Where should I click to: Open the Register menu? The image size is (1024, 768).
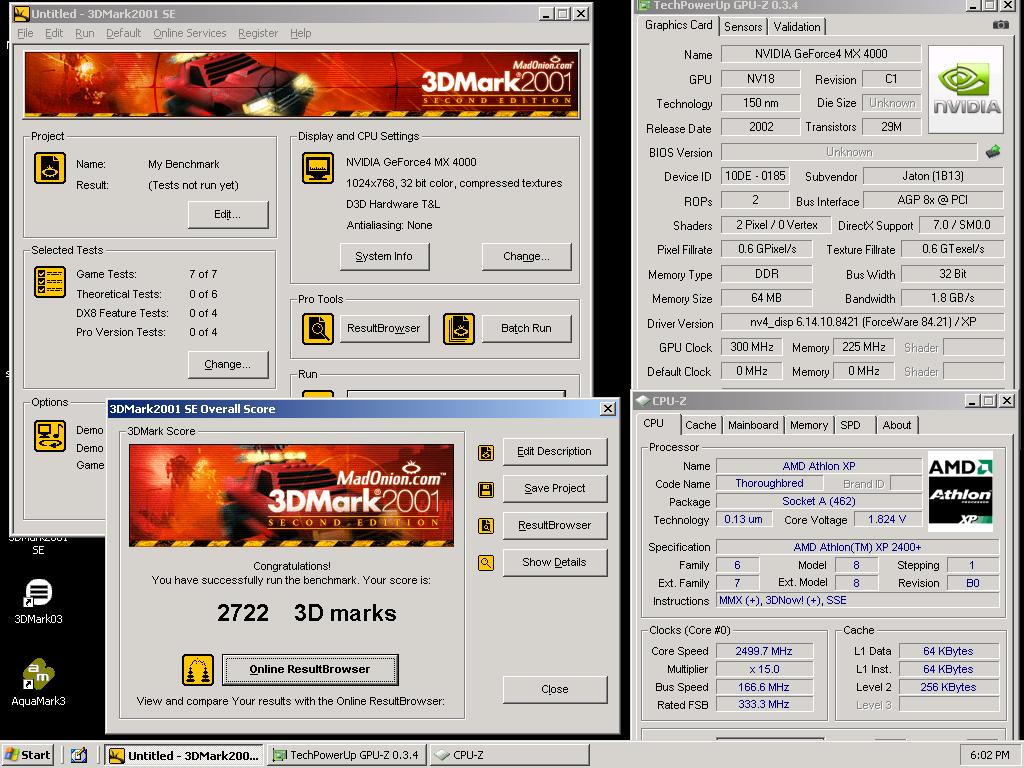257,33
